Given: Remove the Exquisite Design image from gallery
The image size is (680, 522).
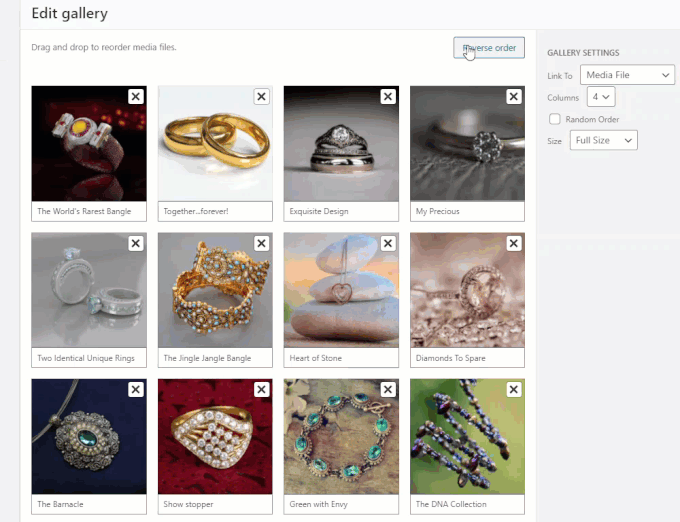Looking at the screenshot, I should coord(388,96).
